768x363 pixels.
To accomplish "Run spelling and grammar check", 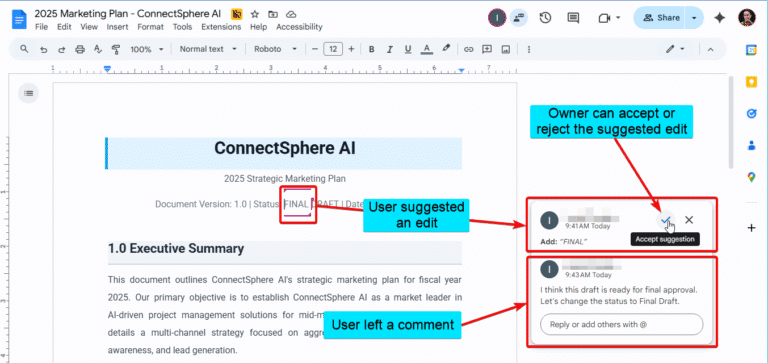I will coord(97,49).
